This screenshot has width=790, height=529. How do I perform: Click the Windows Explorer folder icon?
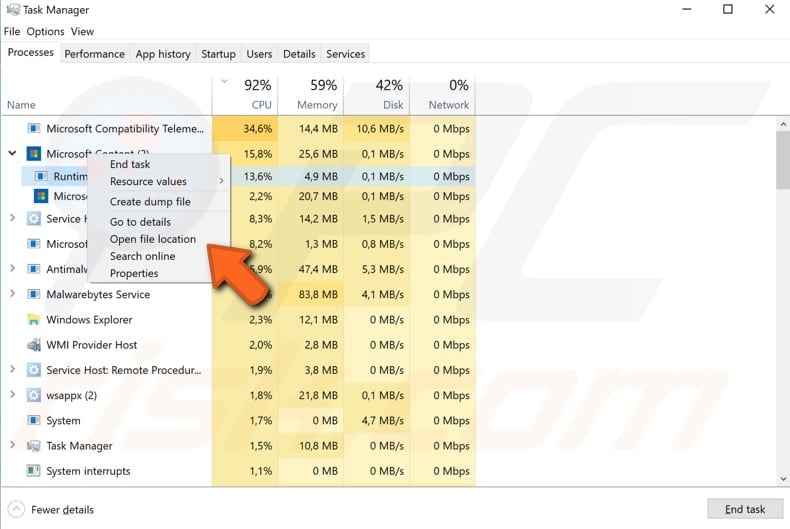33,319
